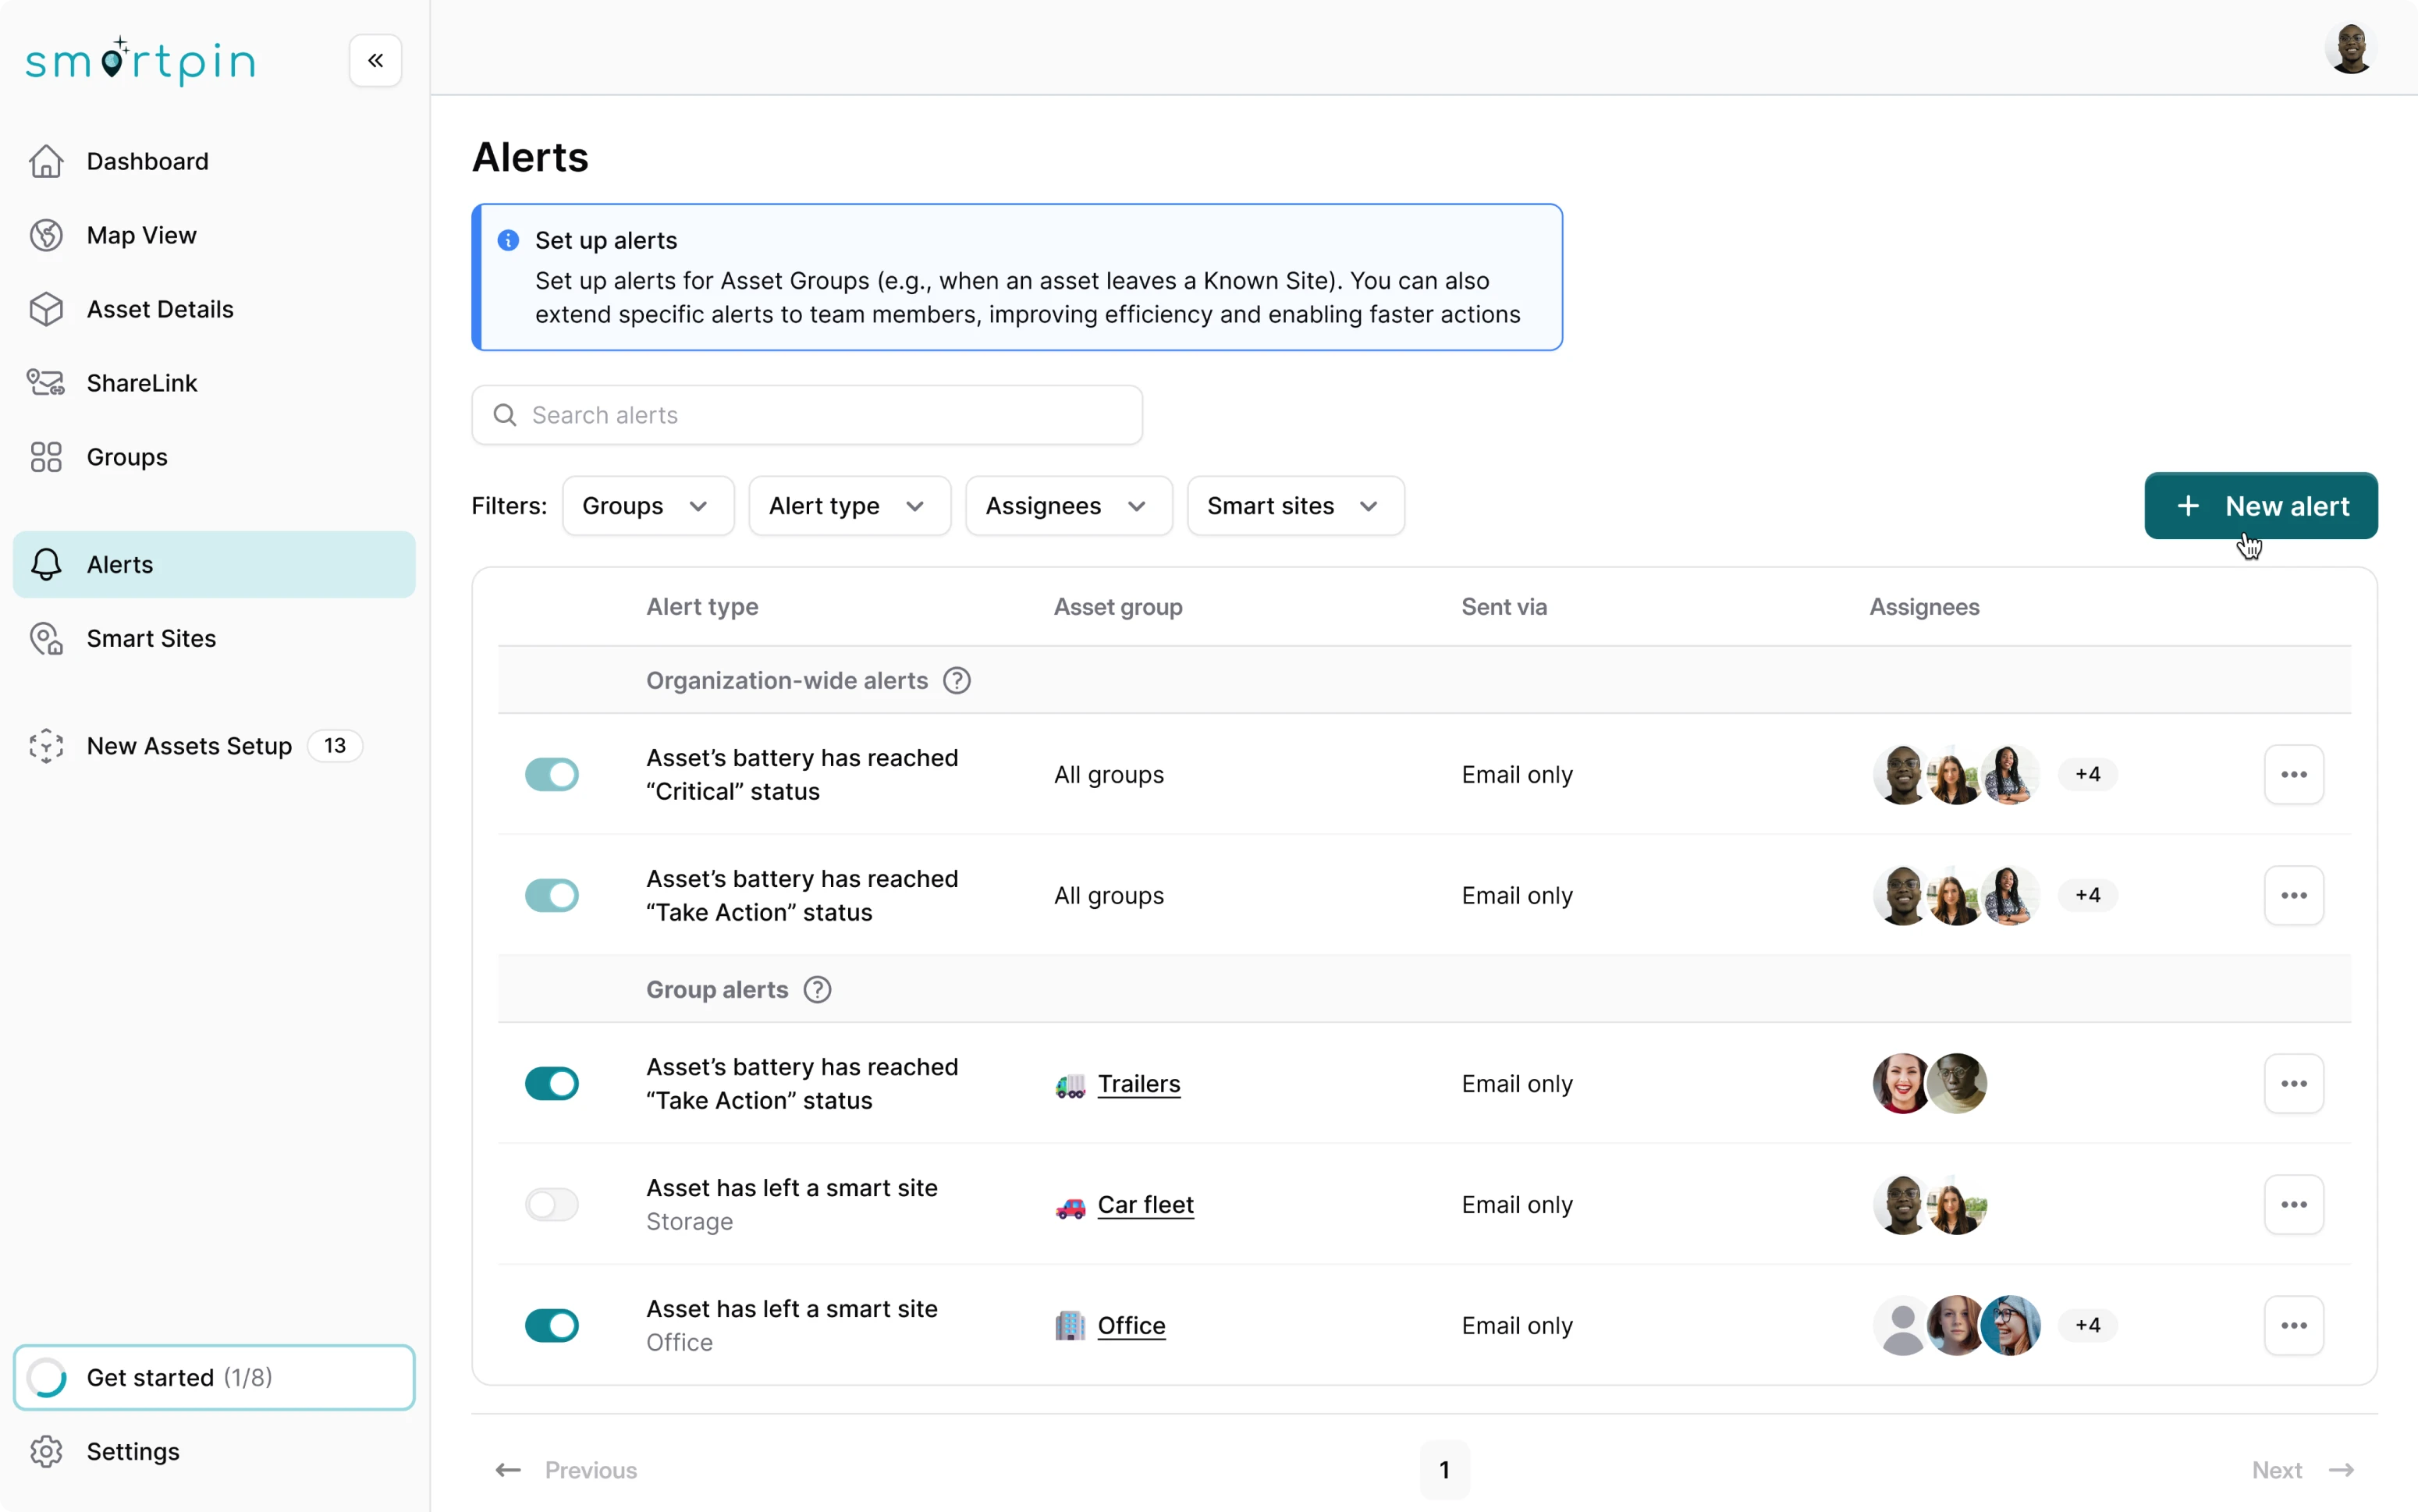Screen dimensions: 2418x1512
Task: Turn off the Office smart site alert
Action: [552, 1325]
